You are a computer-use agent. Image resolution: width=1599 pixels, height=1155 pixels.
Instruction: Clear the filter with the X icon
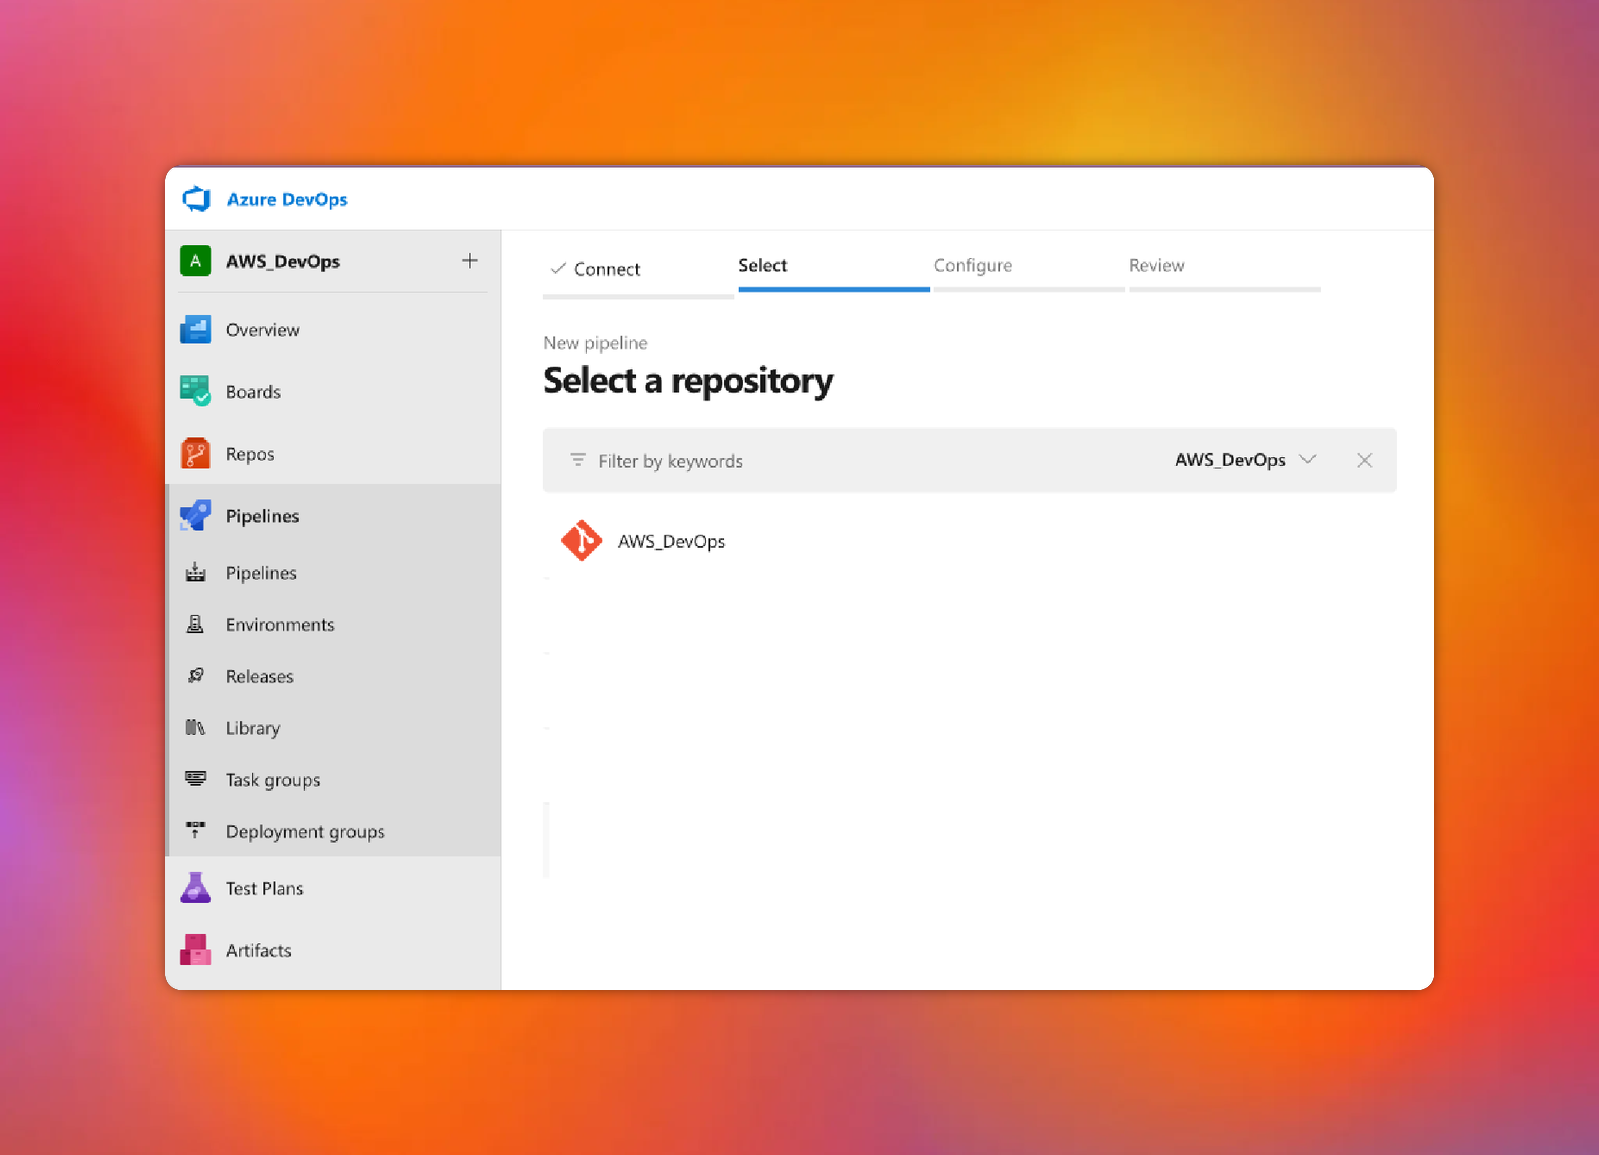(1364, 460)
